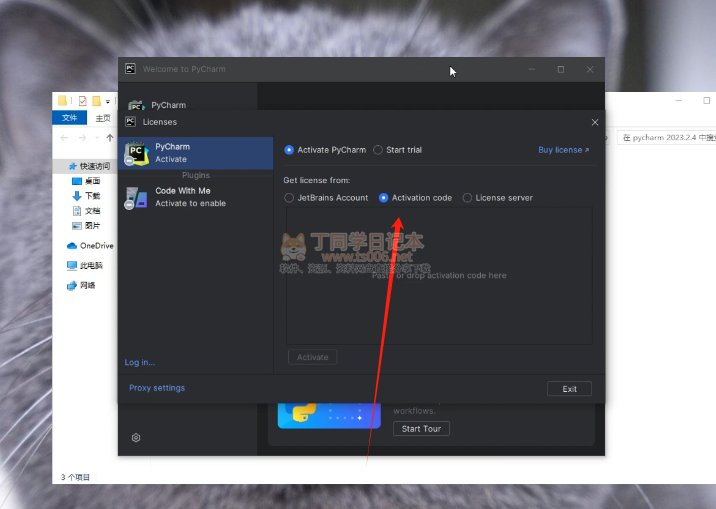Viewport: 716px width, 509px height.
Task: Click the Log in... link
Action: tap(140, 362)
